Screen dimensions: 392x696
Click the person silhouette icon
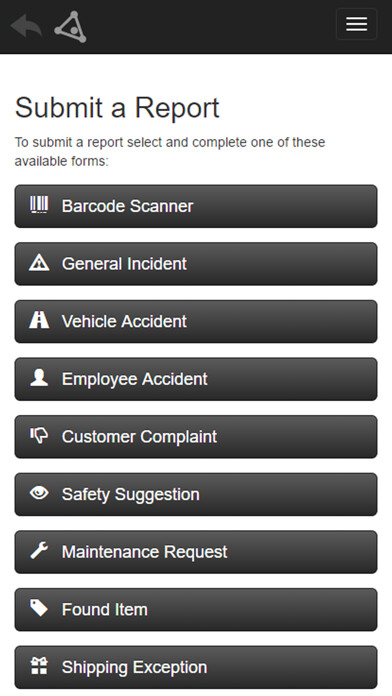click(39, 378)
